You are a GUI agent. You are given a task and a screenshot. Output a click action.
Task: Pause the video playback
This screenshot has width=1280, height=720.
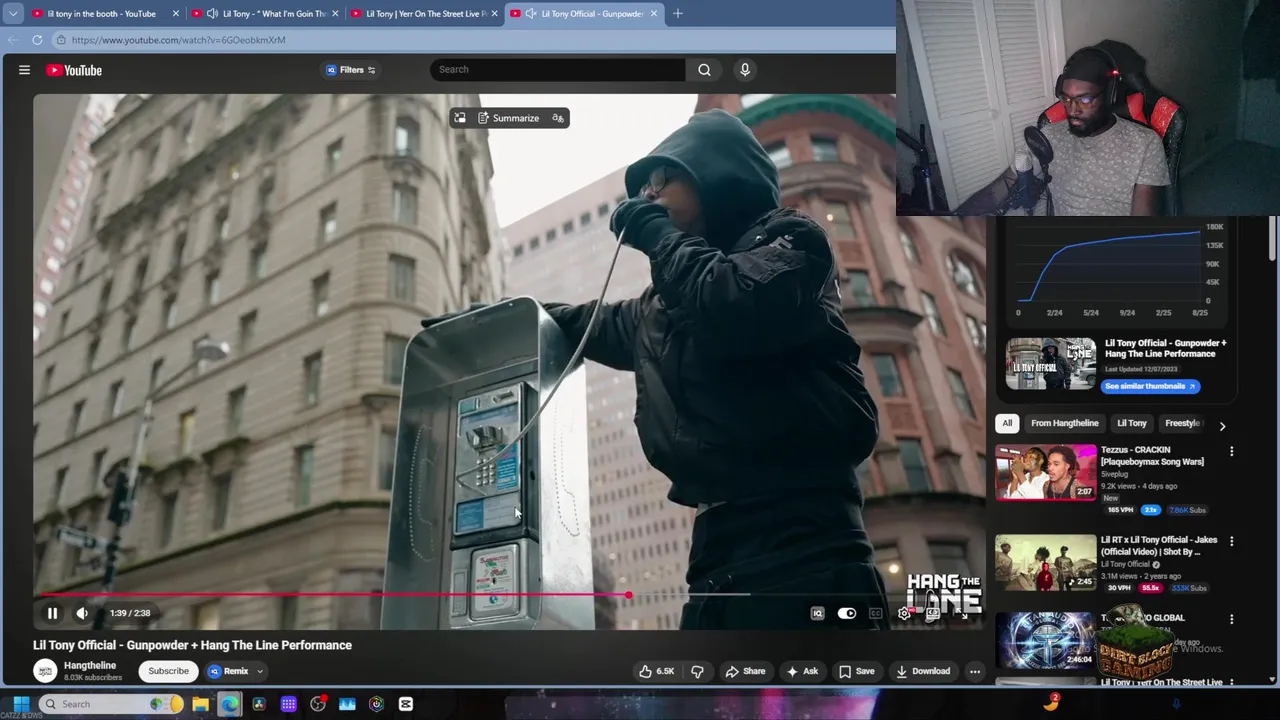[52, 613]
